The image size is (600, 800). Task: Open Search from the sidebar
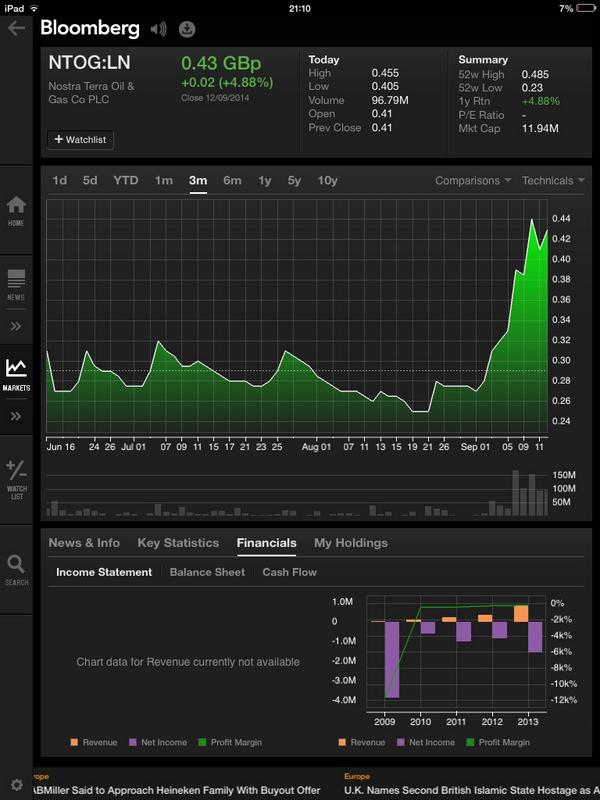click(16, 570)
